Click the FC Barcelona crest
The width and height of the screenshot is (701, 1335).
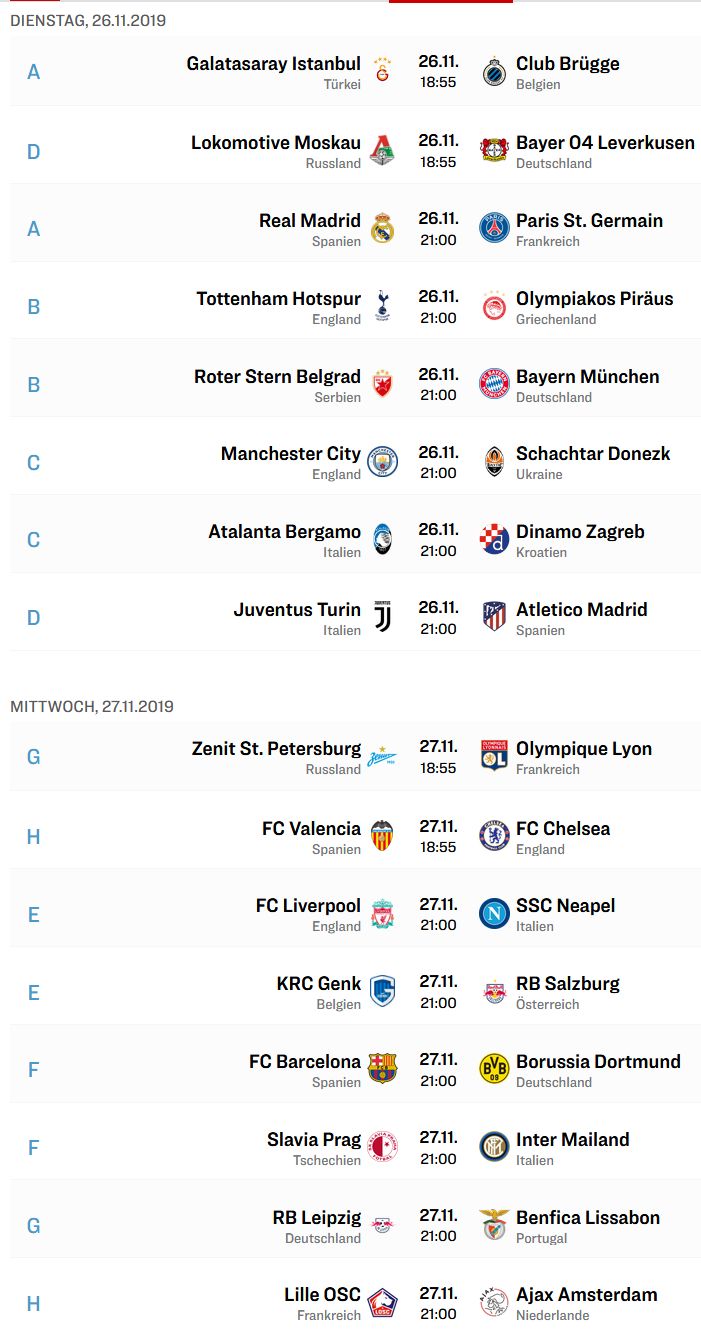tap(383, 1069)
